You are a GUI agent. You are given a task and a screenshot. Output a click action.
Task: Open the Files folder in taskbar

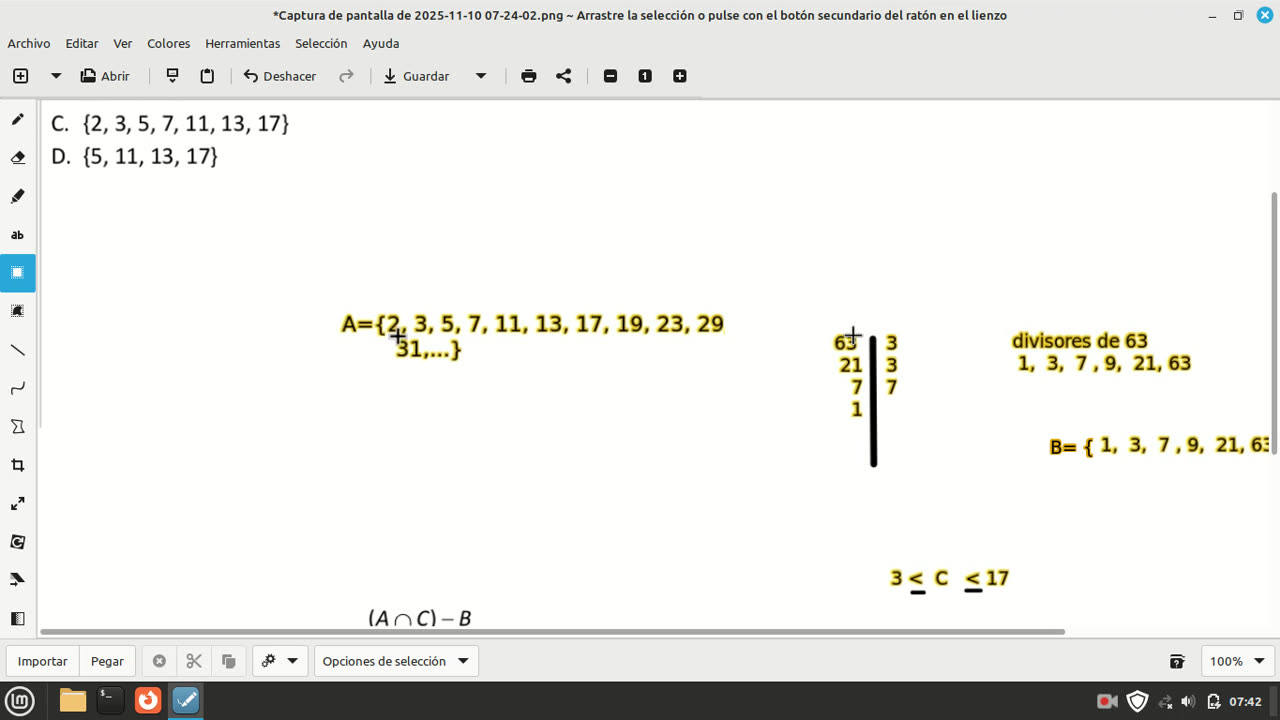coord(72,700)
